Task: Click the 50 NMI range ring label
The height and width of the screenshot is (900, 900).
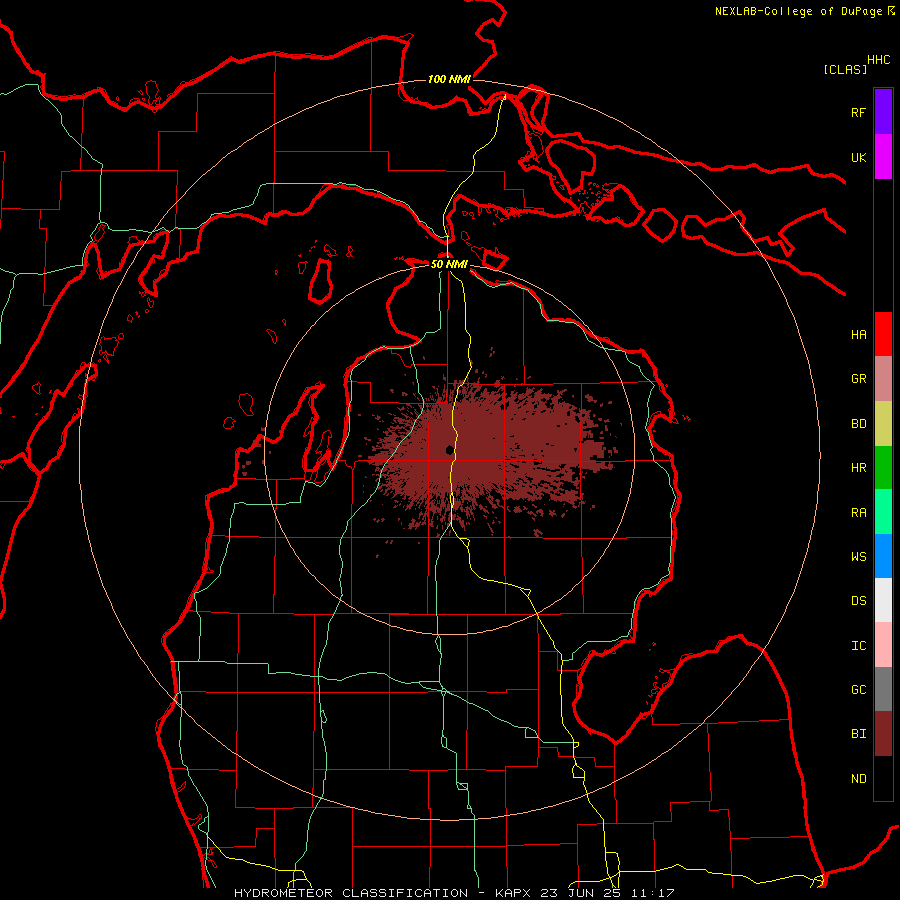Action: click(449, 264)
